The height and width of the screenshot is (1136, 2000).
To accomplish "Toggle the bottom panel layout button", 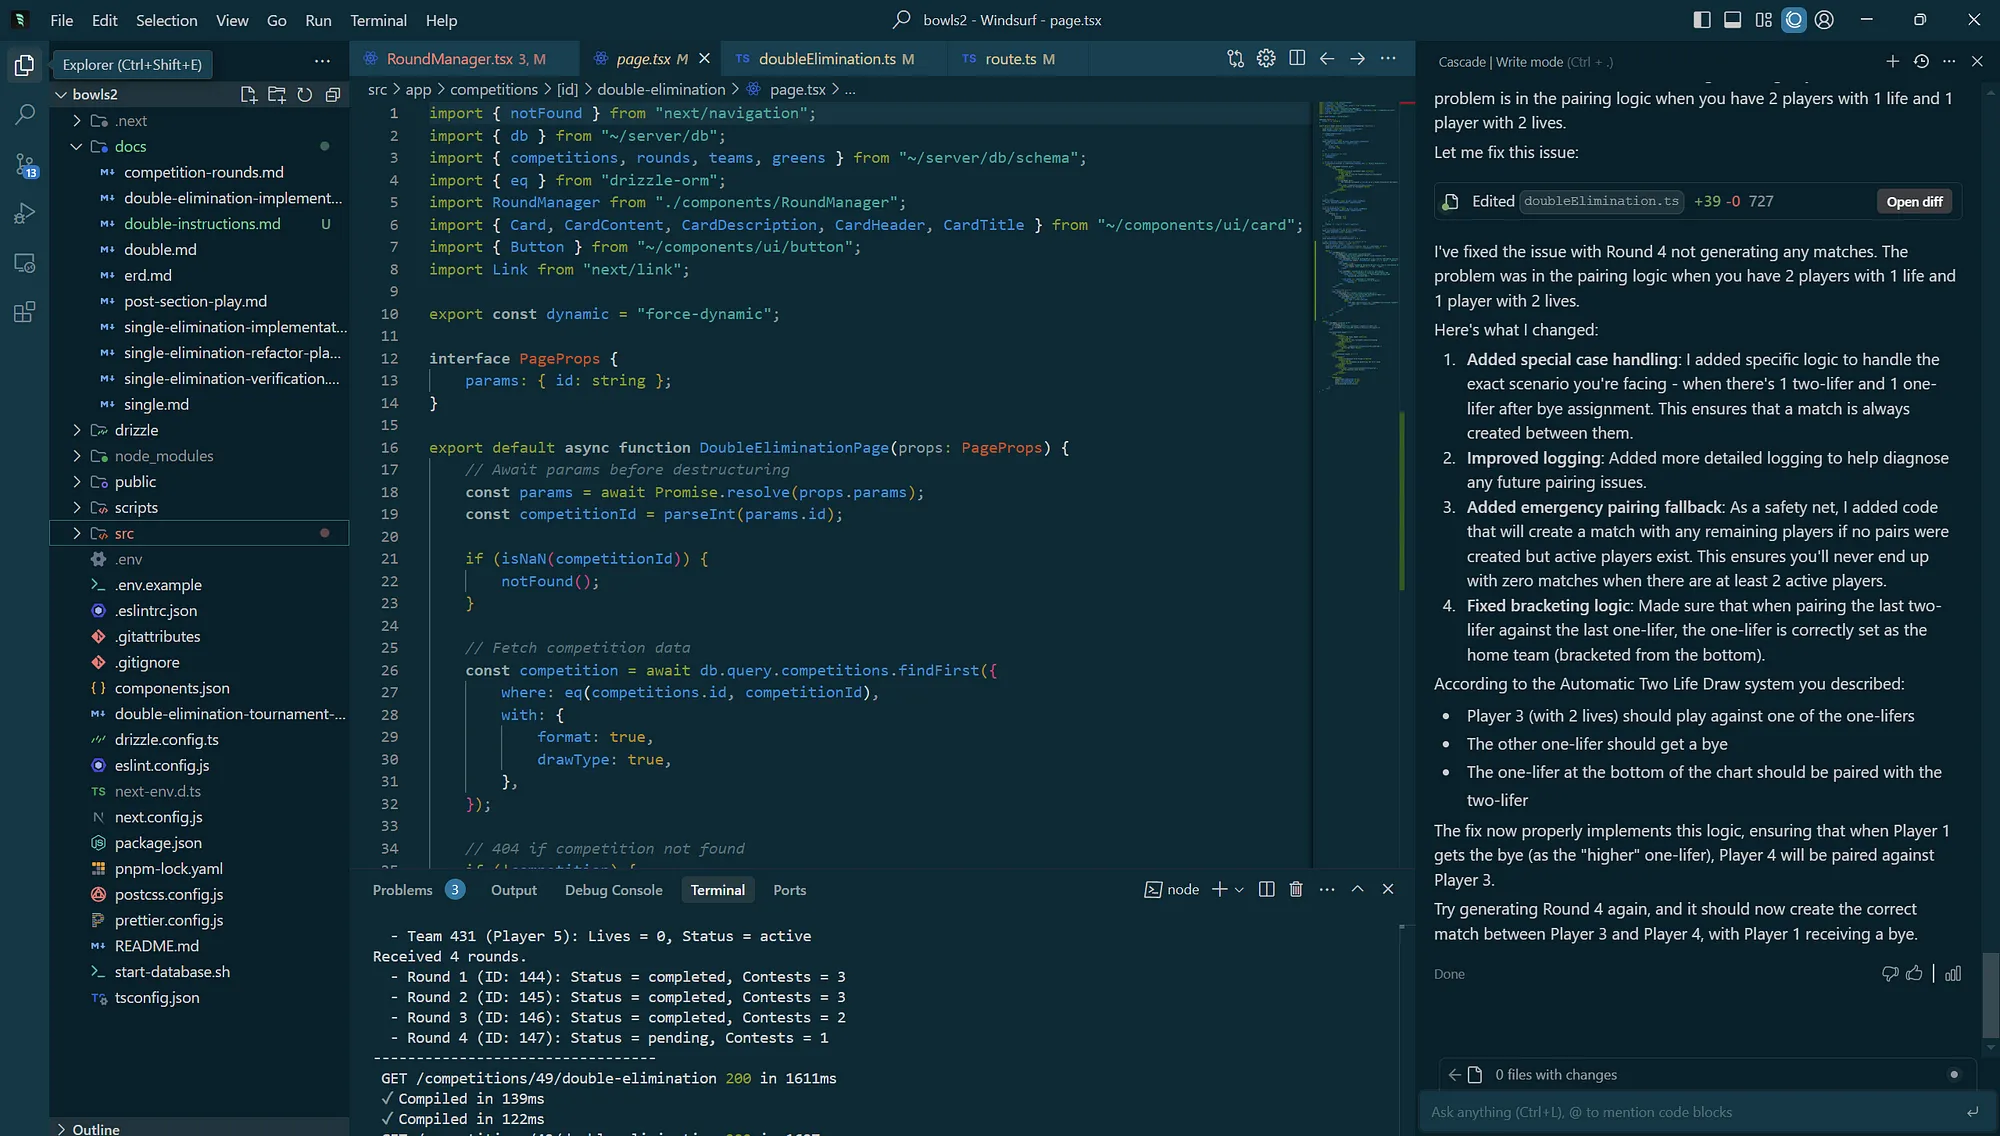I will pyautogui.click(x=1732, y=20).
